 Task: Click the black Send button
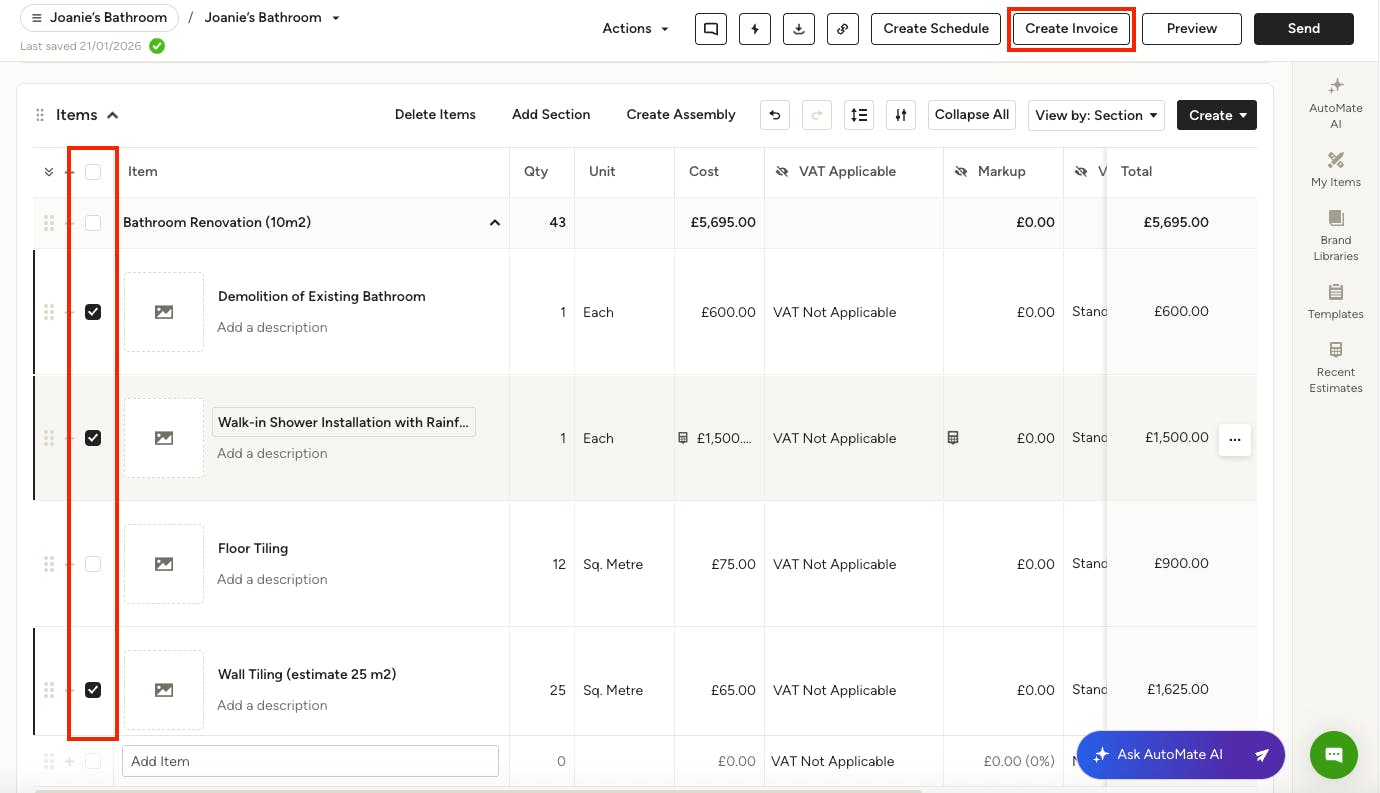(x=1304, y=29)
